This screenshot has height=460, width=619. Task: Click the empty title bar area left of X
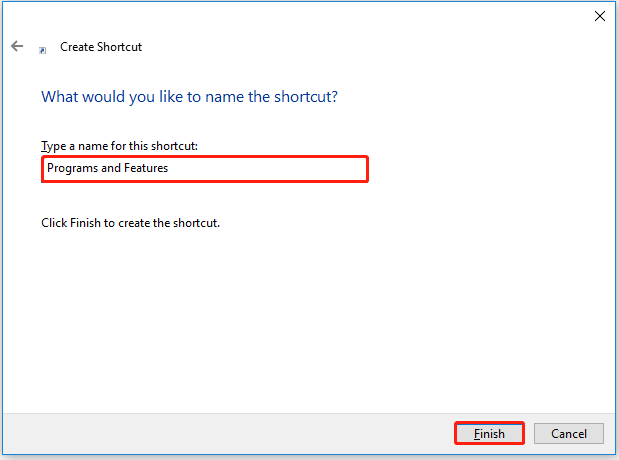point(300,16)
